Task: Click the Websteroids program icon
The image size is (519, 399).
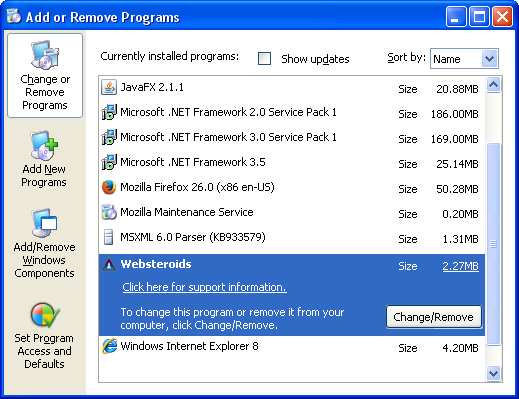Action: pos(109,265)
